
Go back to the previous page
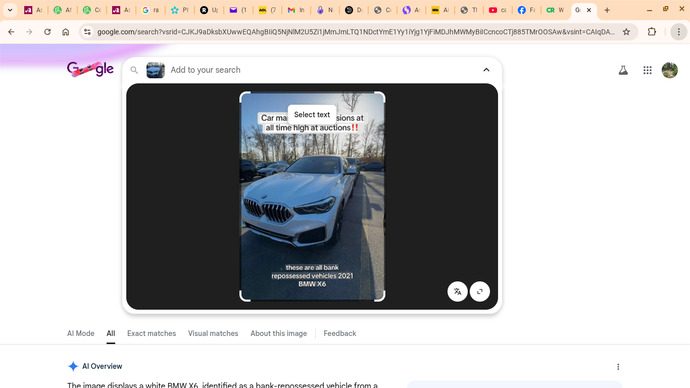(11, 32)
